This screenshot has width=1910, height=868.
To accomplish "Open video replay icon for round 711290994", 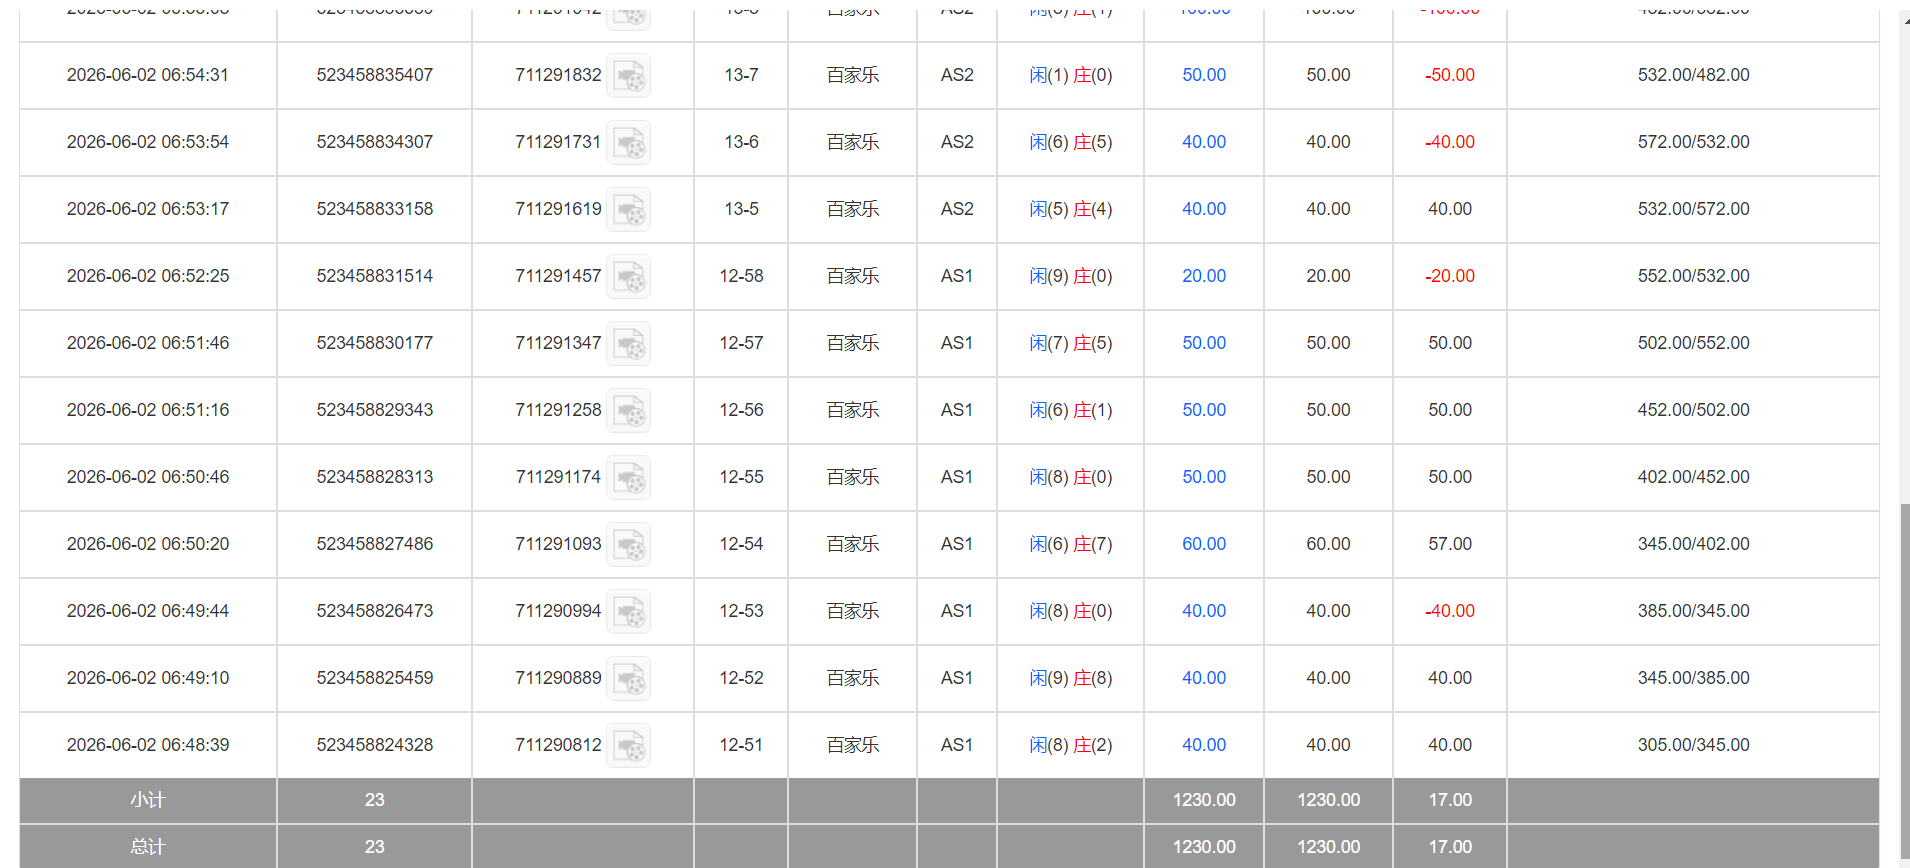I will 629,612.
